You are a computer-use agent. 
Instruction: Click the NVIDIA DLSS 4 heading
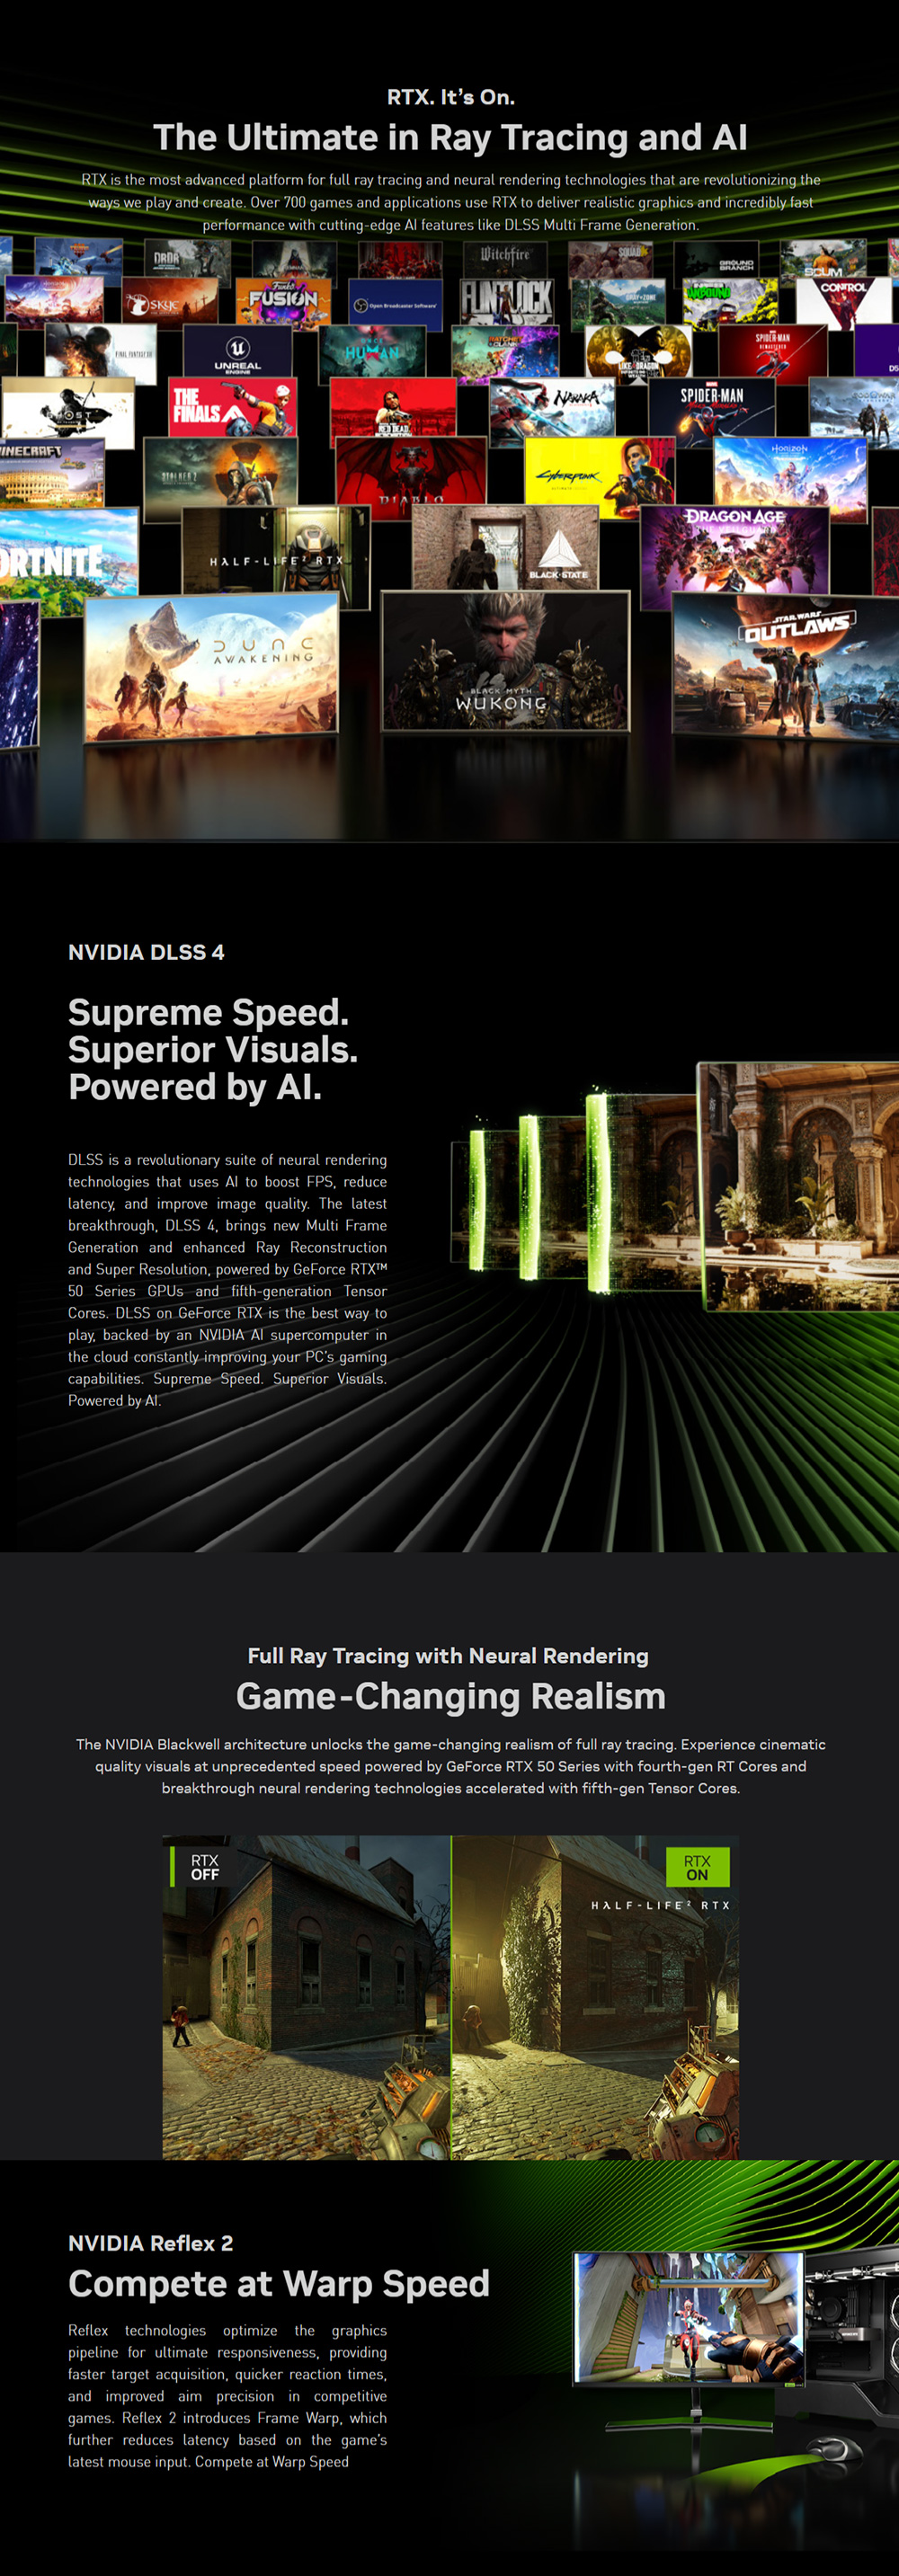[x=146, y=952]
